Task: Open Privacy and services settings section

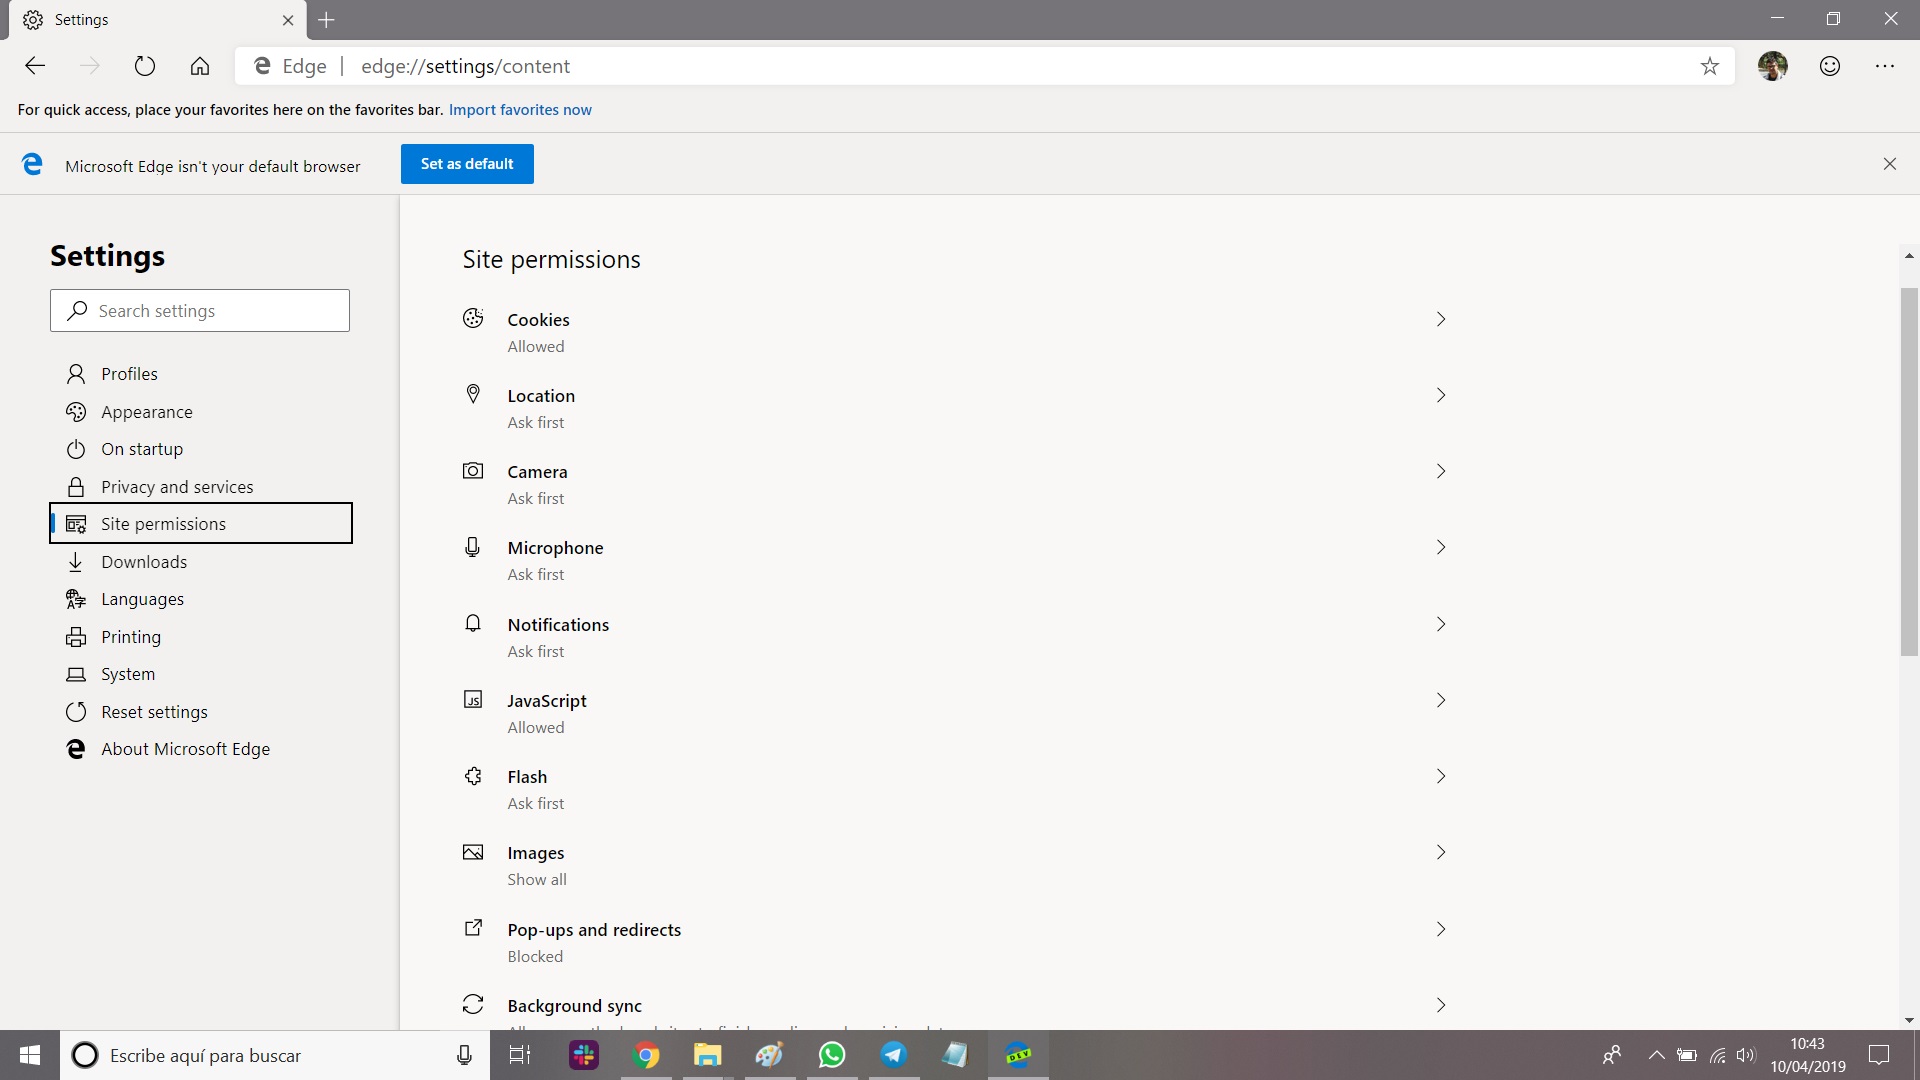Action: click(177, 487)
